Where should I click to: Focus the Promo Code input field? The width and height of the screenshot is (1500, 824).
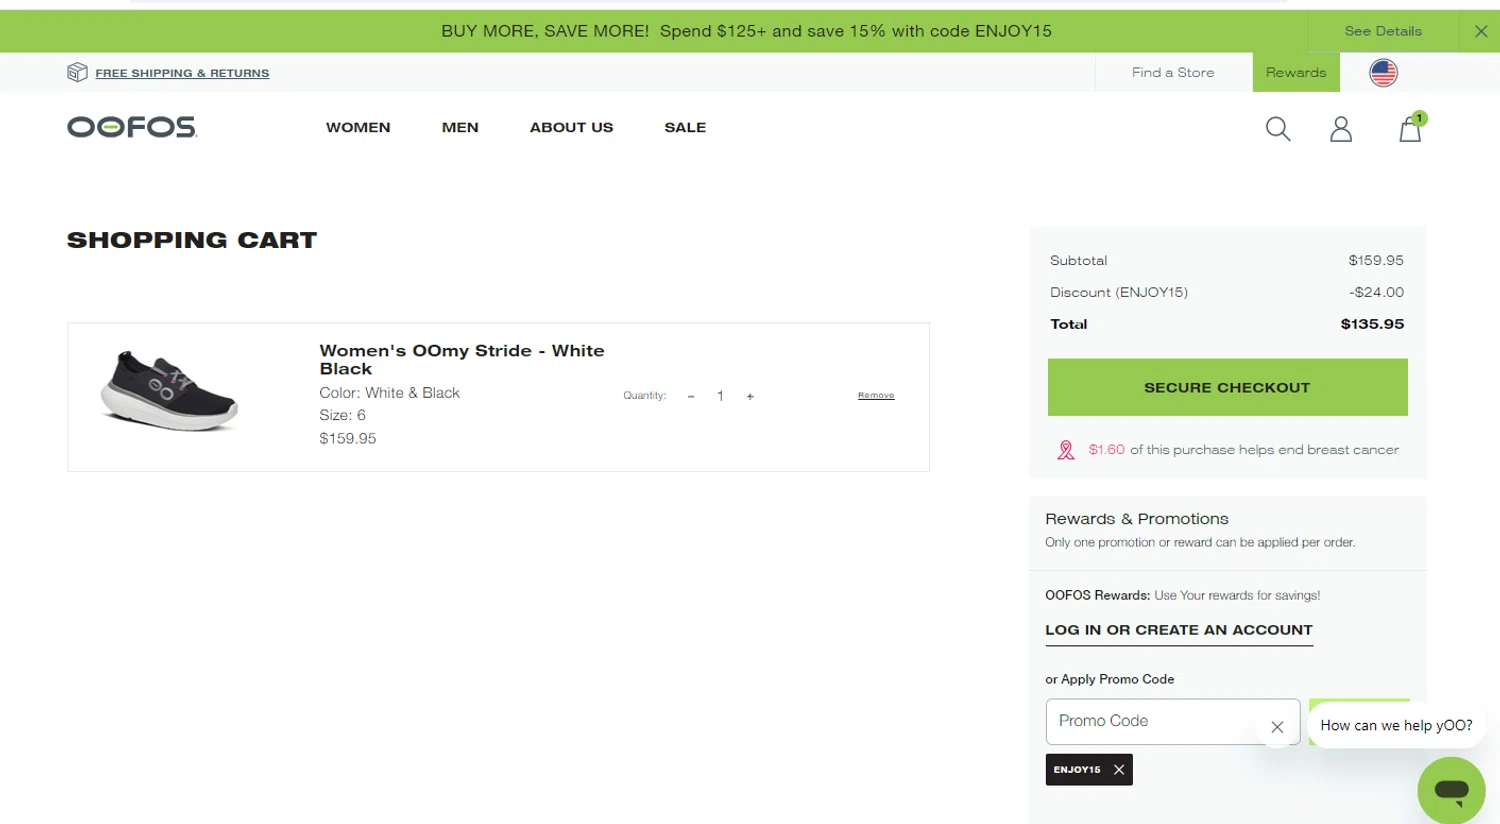(1173, 721)
